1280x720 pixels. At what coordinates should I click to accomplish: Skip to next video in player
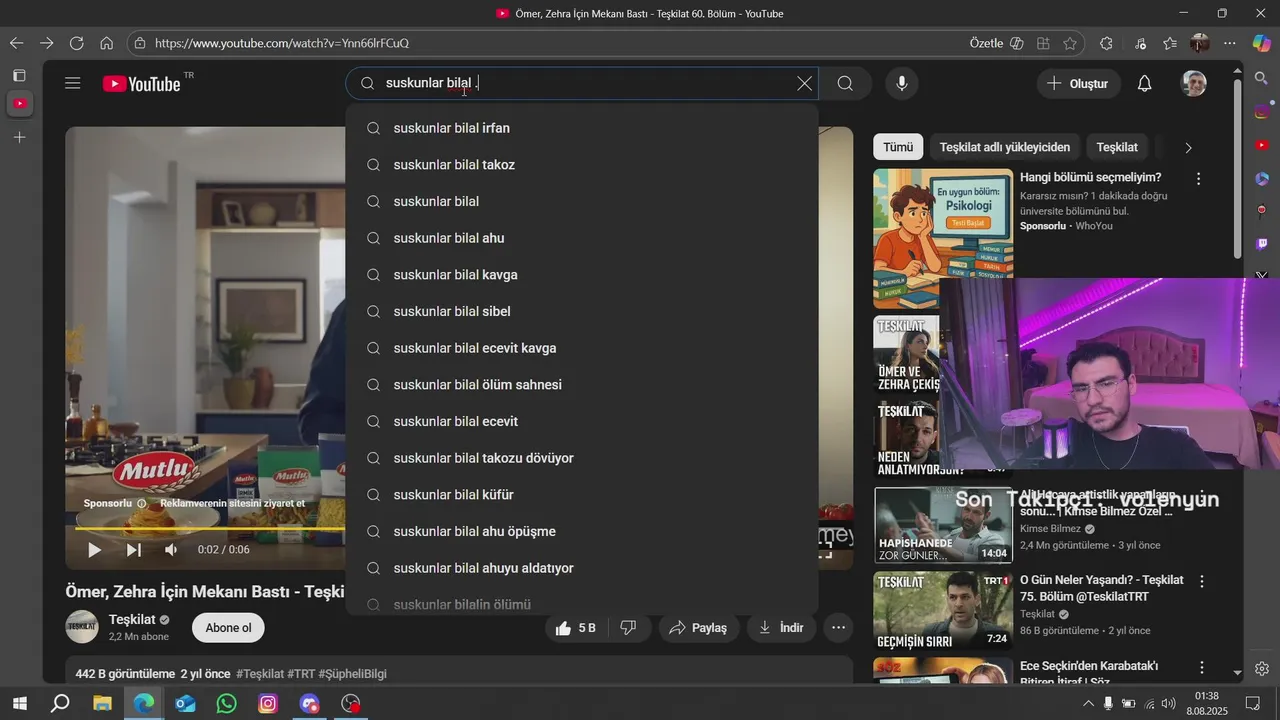[133, 549]
